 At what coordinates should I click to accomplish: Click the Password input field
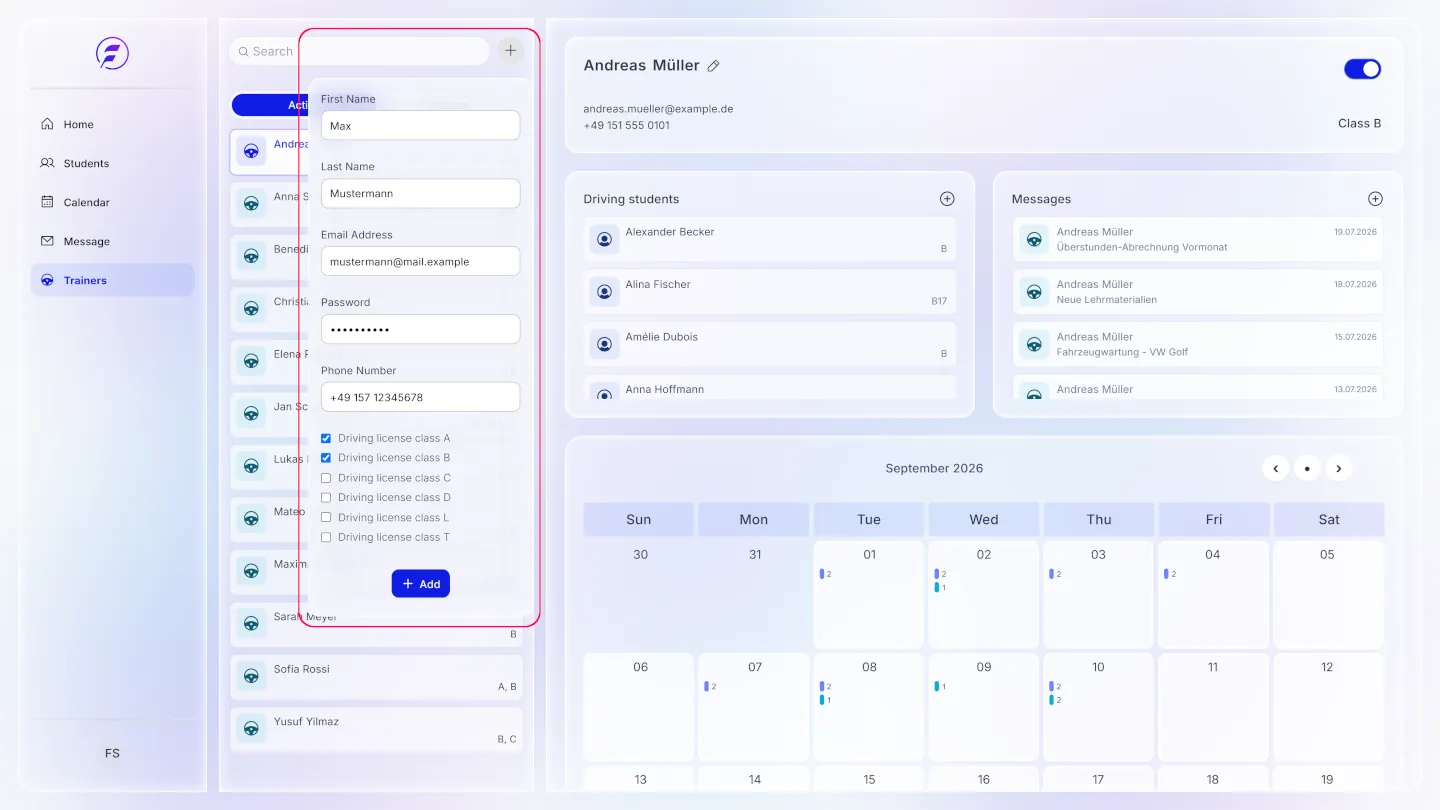tap(420, 329)
